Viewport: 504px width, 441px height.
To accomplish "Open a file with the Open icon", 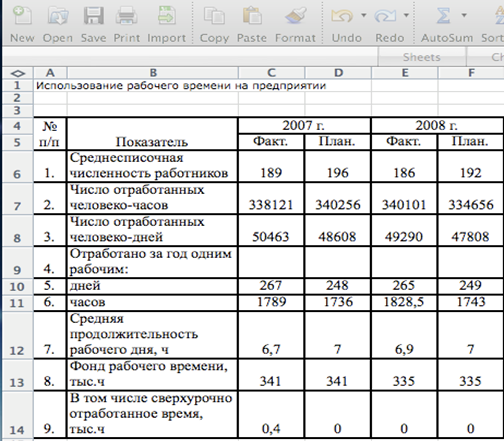I will (x=58, y=15).
